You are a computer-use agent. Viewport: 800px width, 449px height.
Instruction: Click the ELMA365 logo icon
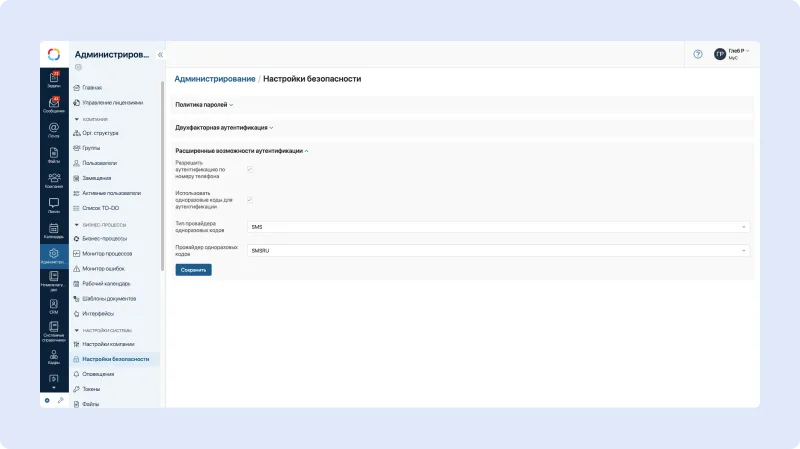54,54
